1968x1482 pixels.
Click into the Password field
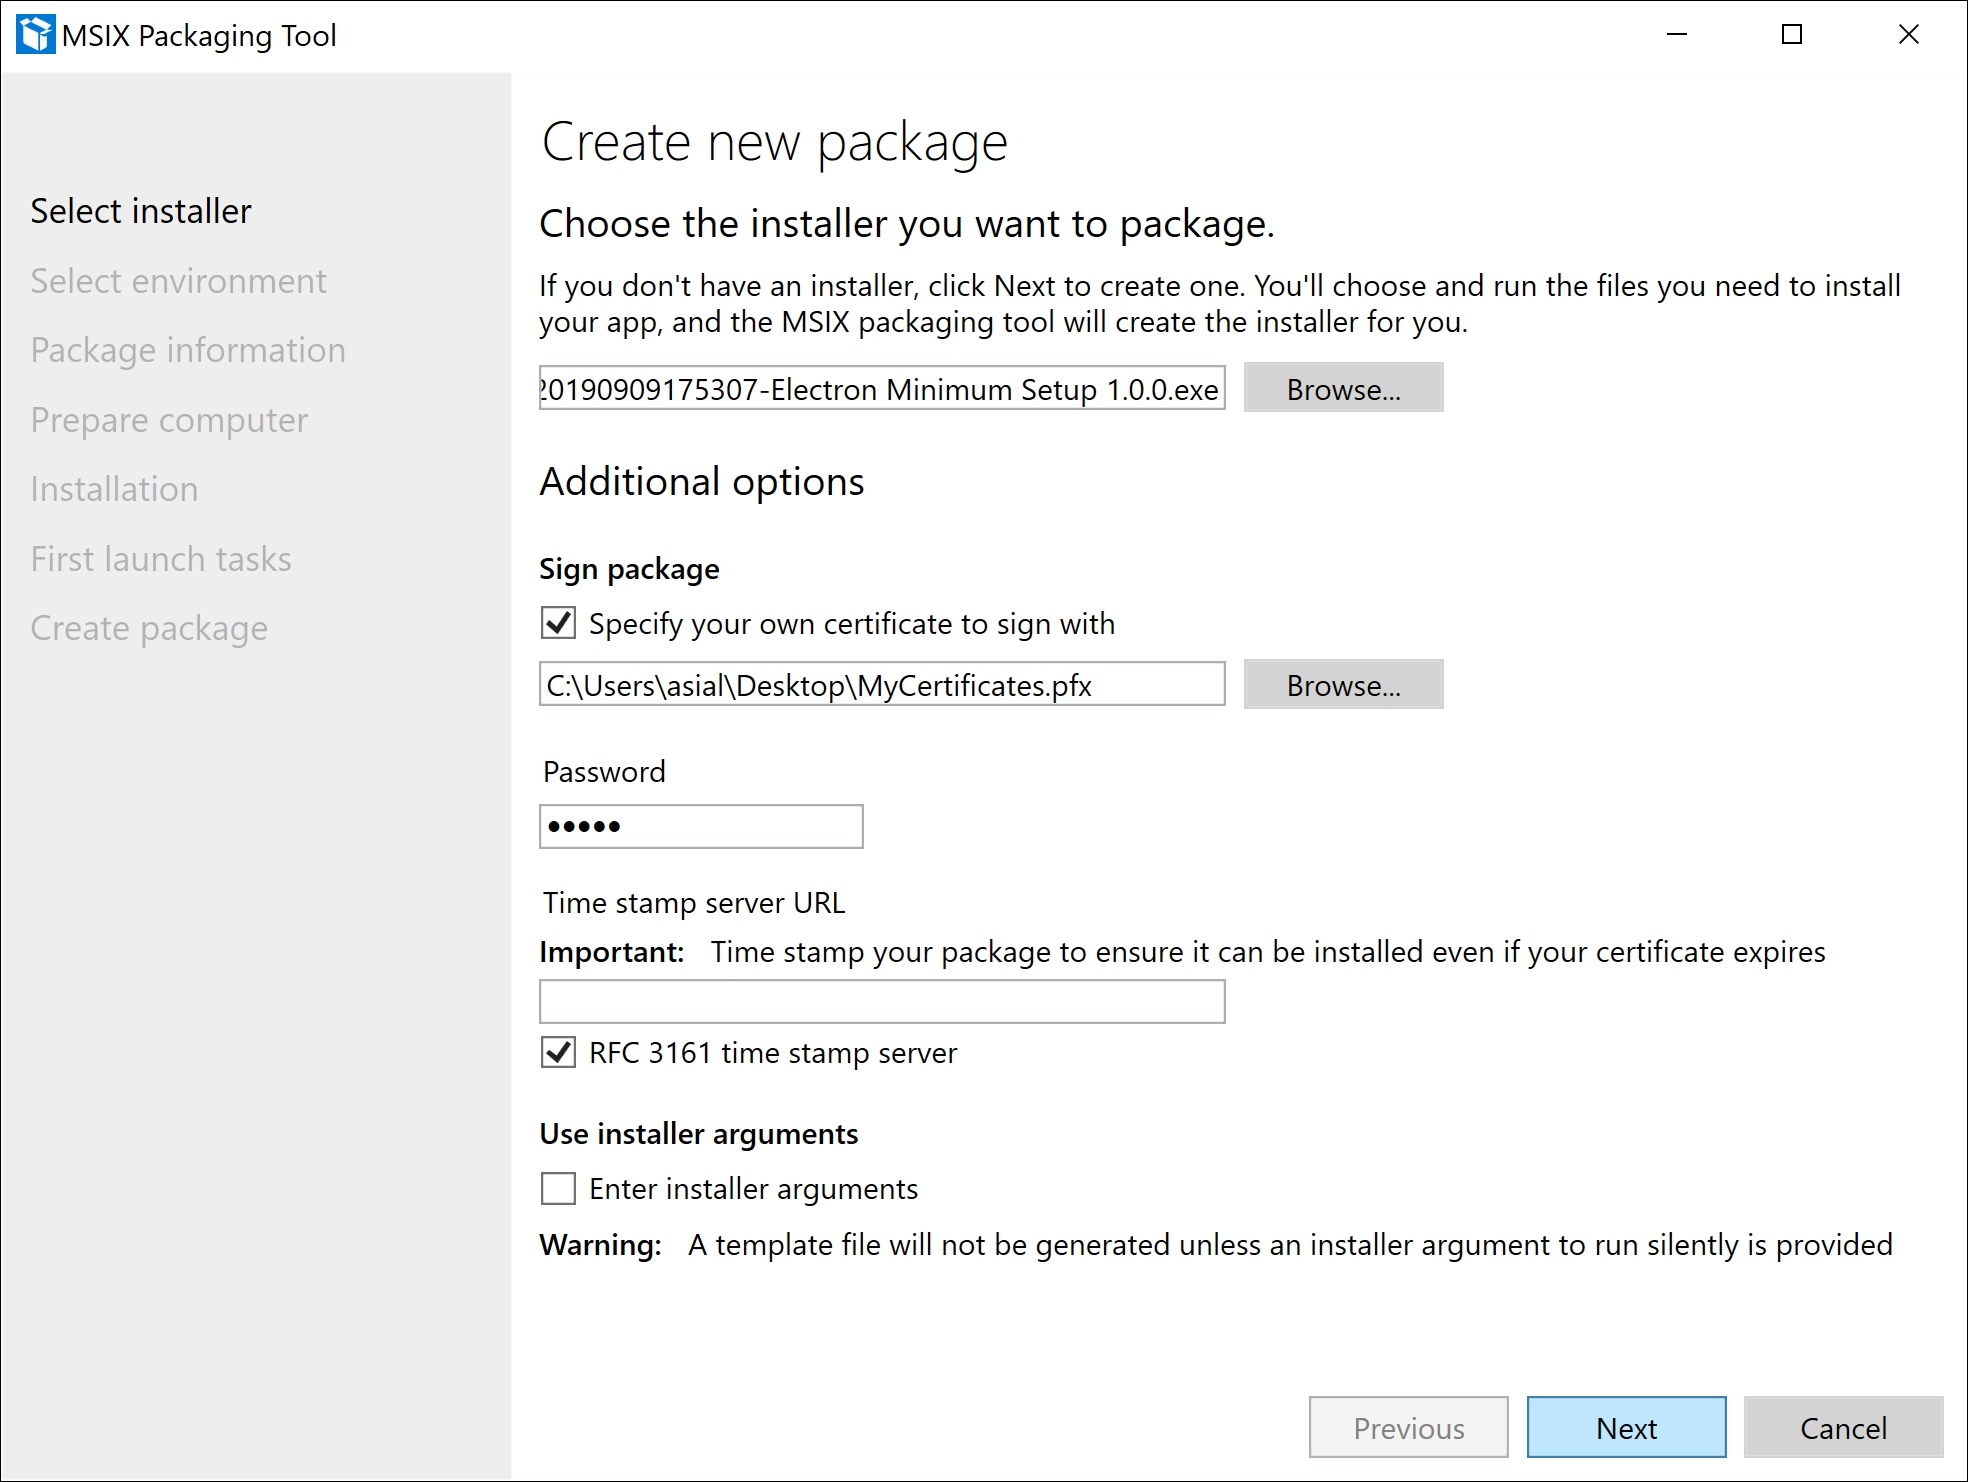pyautogui.click(x=700, y=826)
